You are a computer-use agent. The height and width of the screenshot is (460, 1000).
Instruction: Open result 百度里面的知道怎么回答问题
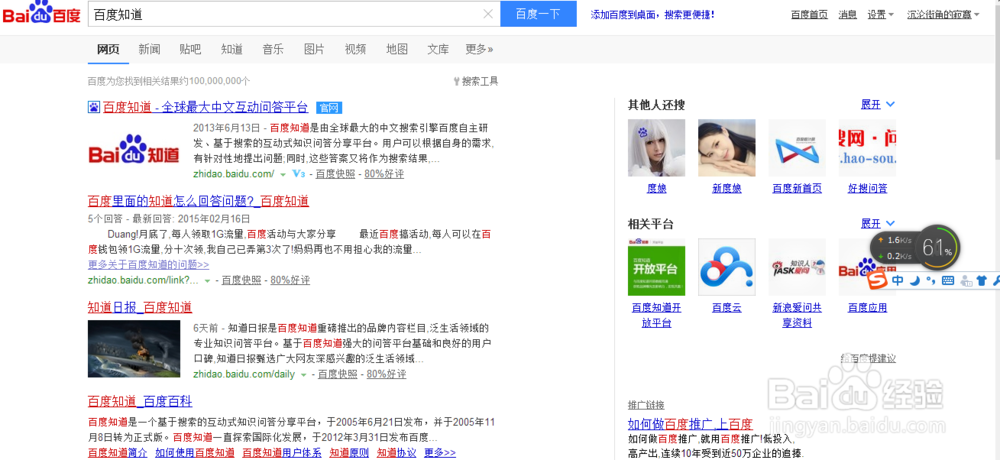tap(198, 202)
